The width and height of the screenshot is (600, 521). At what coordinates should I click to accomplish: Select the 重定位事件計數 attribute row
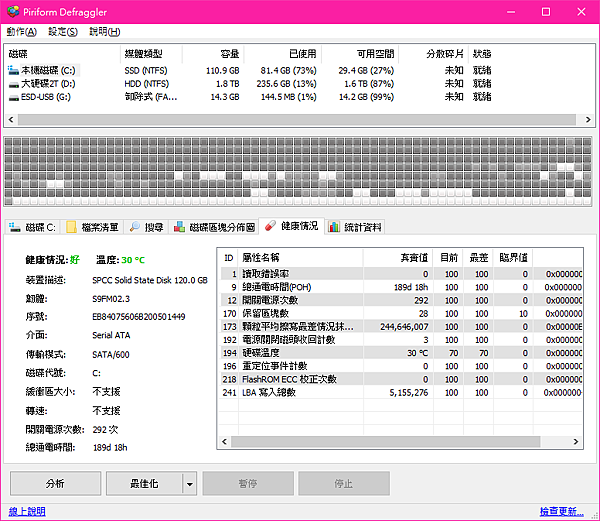(x=401, y=366)
